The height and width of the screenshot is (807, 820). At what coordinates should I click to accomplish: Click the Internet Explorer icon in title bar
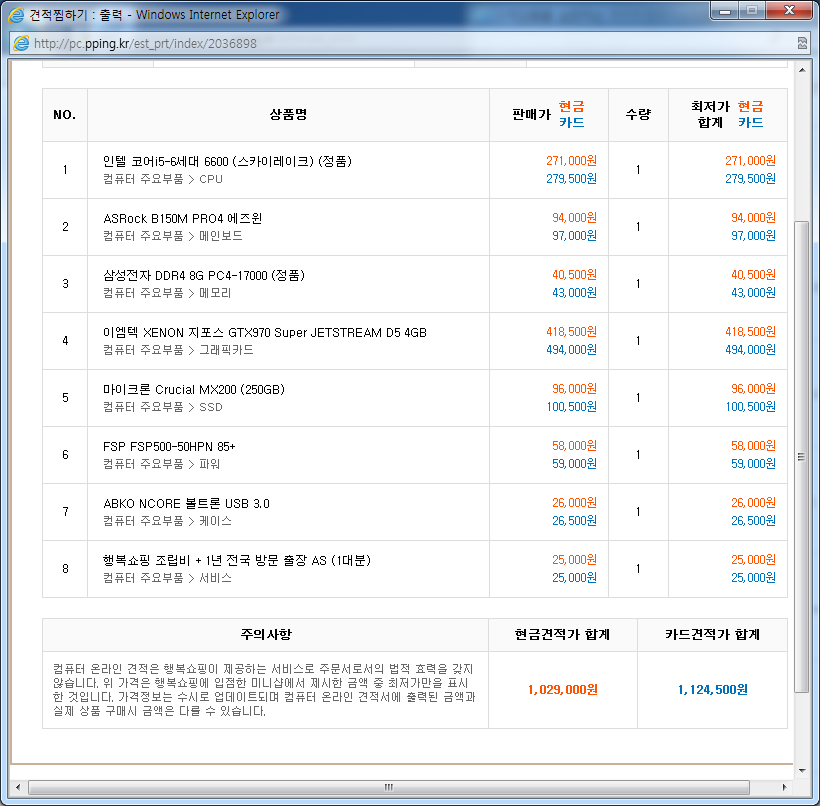point(16,15)
